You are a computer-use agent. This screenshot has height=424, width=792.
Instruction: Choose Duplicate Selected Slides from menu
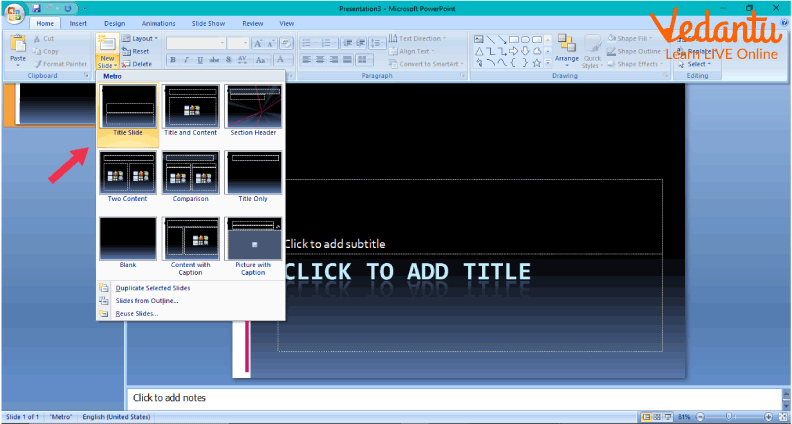coord(152,288)
